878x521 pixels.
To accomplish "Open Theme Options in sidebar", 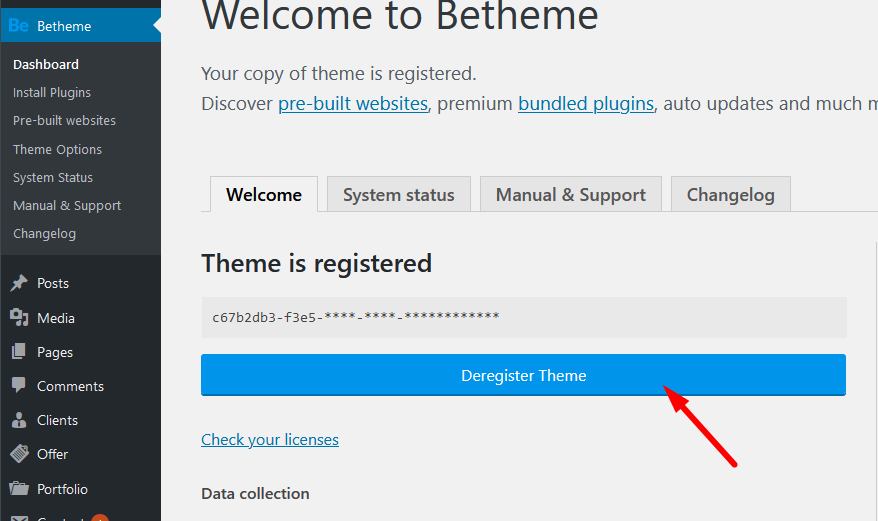I will [57, 149].
